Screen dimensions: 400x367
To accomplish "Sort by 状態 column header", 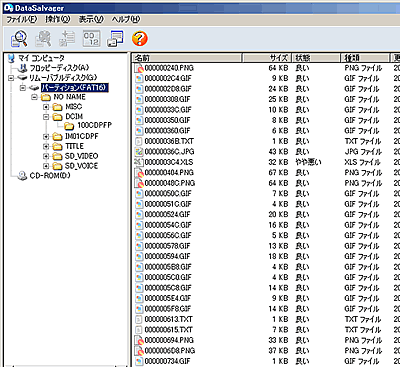I will (316, 58).
